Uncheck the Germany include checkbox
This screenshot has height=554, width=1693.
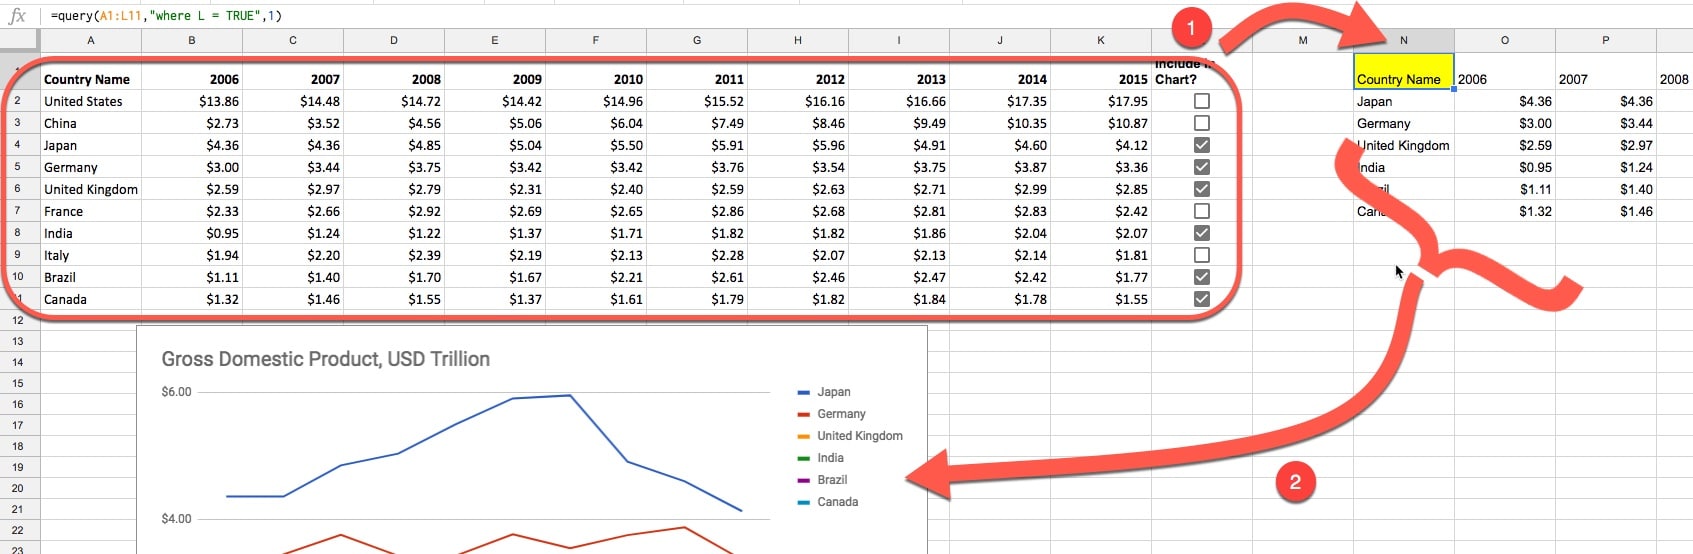[x=1202, y=167]
